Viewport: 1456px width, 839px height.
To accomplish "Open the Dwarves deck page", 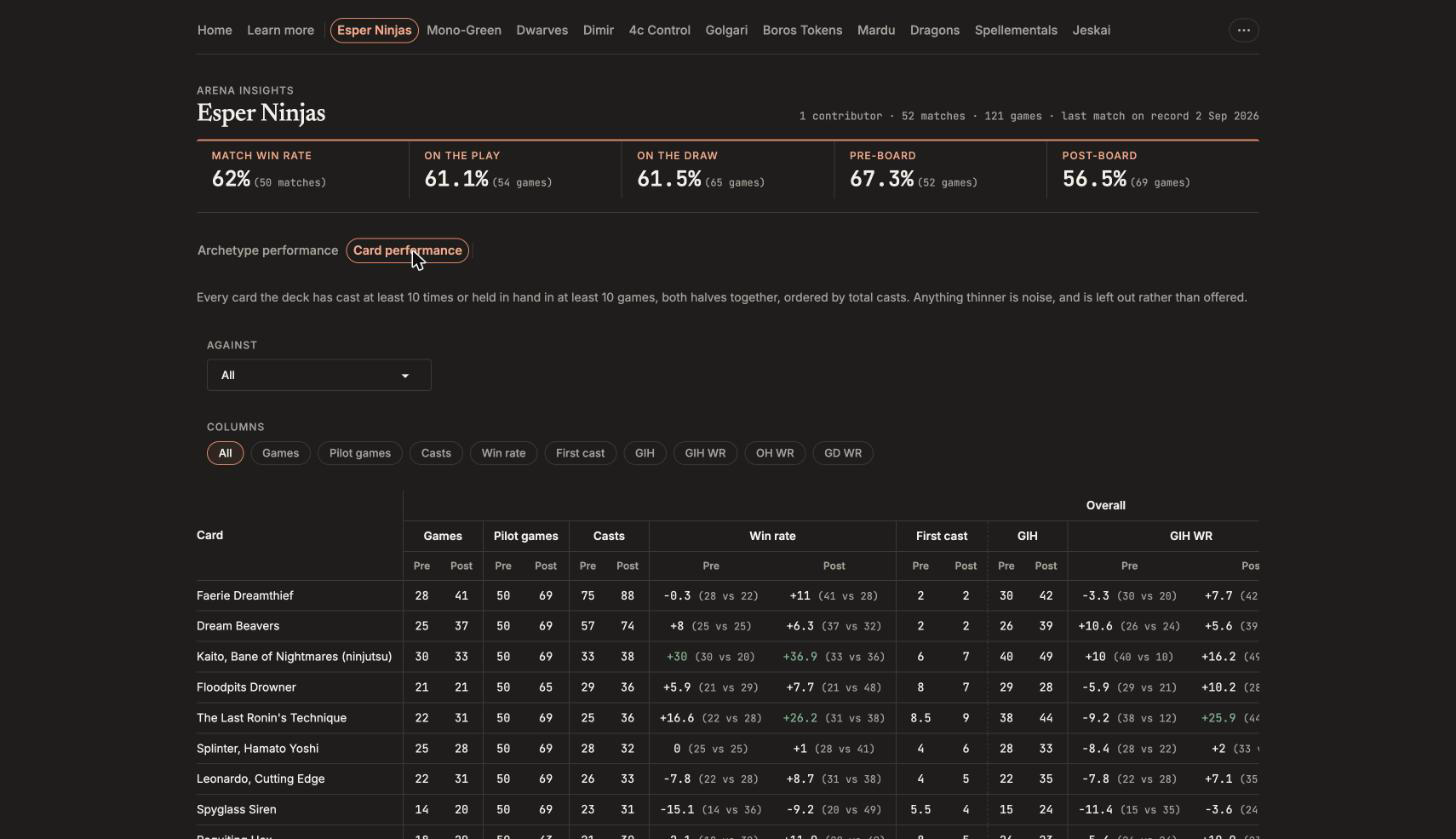I will pyautogui.click(x=542, y=30).
